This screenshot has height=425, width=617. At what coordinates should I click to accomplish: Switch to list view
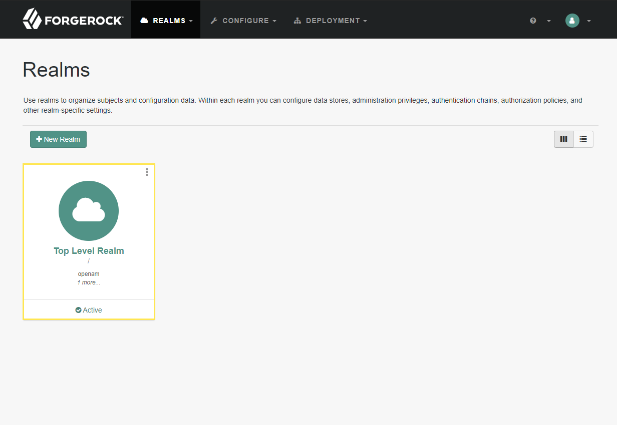coord(584,139)
